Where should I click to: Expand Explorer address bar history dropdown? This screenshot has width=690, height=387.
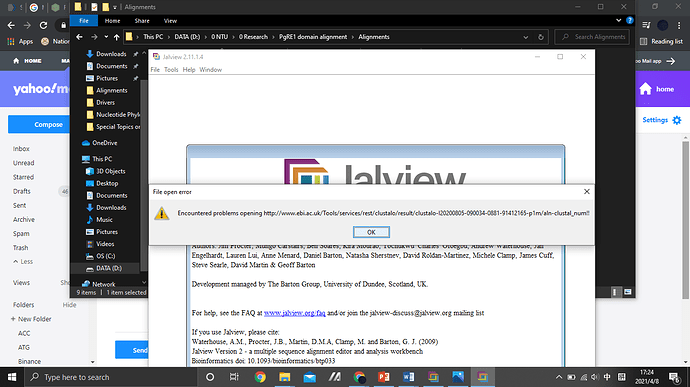point(525,37)
